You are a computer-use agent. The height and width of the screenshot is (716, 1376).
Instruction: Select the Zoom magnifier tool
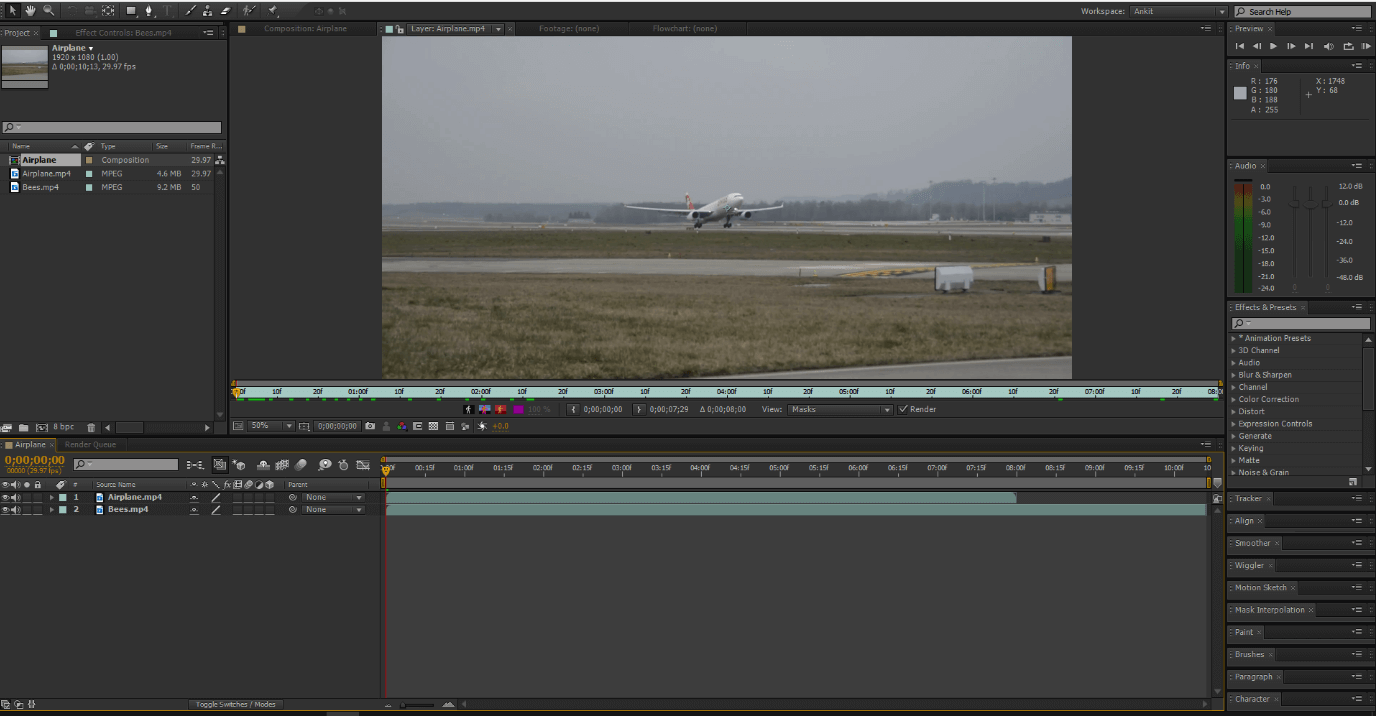coord(48,11)
